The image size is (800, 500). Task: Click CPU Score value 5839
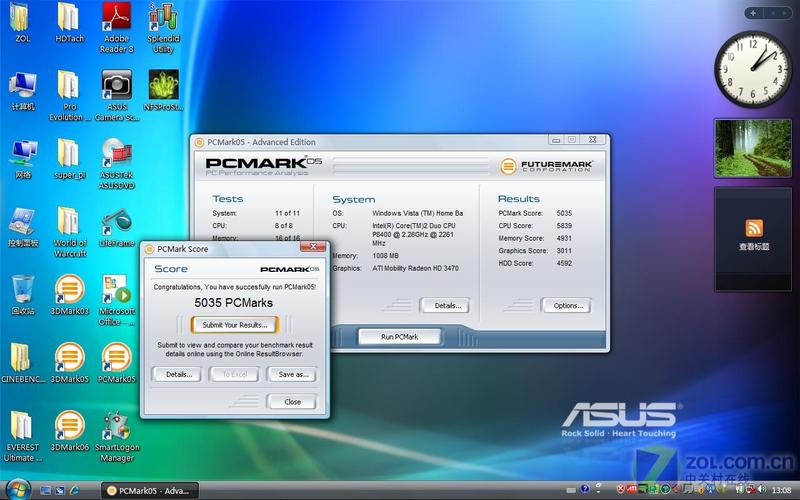tap(564, 226)
